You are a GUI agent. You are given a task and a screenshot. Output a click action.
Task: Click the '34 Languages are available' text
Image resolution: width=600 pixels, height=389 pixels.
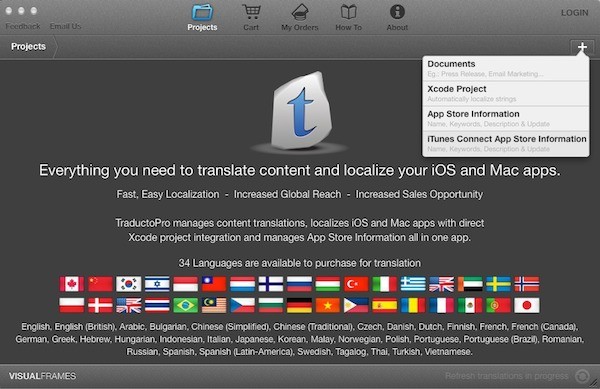pyautogui.click(x=300, y=263)
